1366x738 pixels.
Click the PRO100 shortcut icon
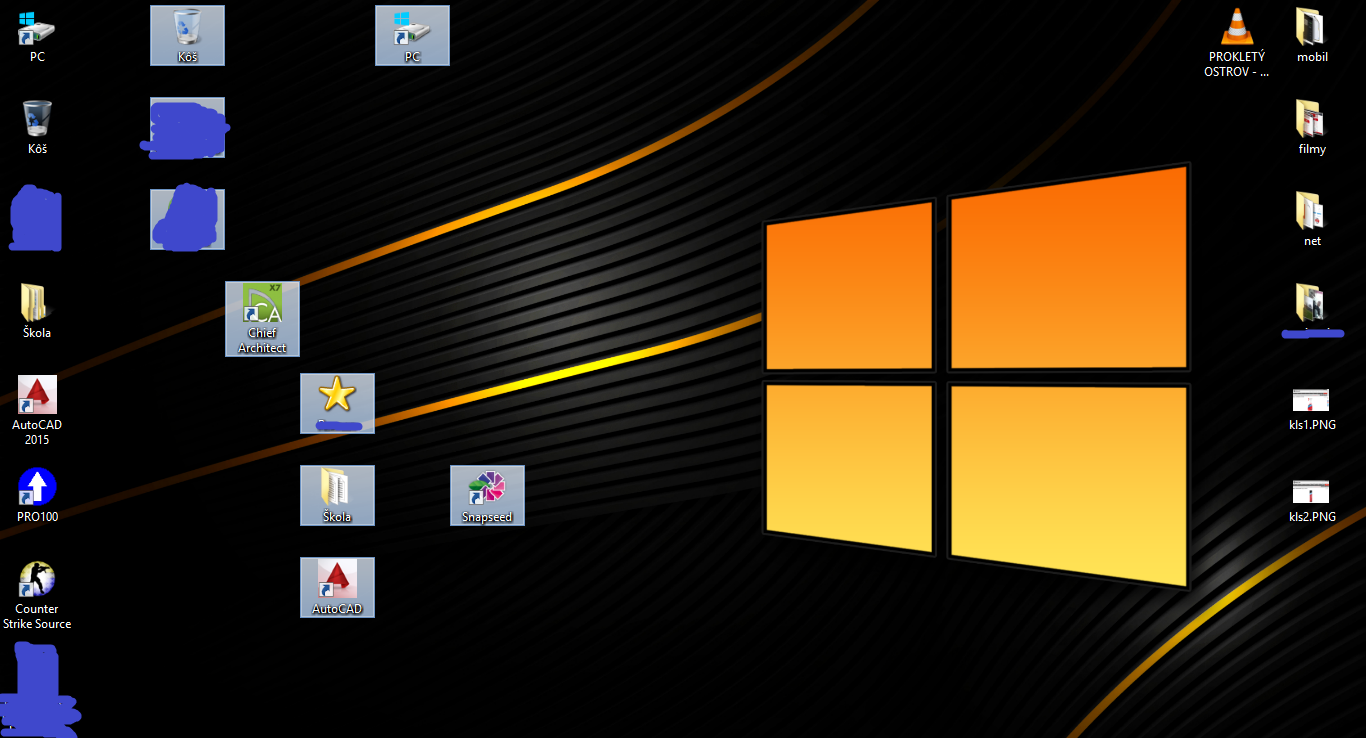coord(37,496)
